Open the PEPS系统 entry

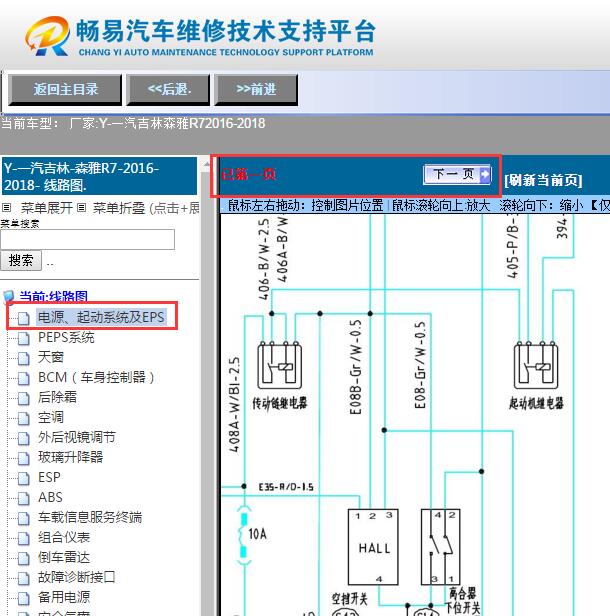pos(66,337)
